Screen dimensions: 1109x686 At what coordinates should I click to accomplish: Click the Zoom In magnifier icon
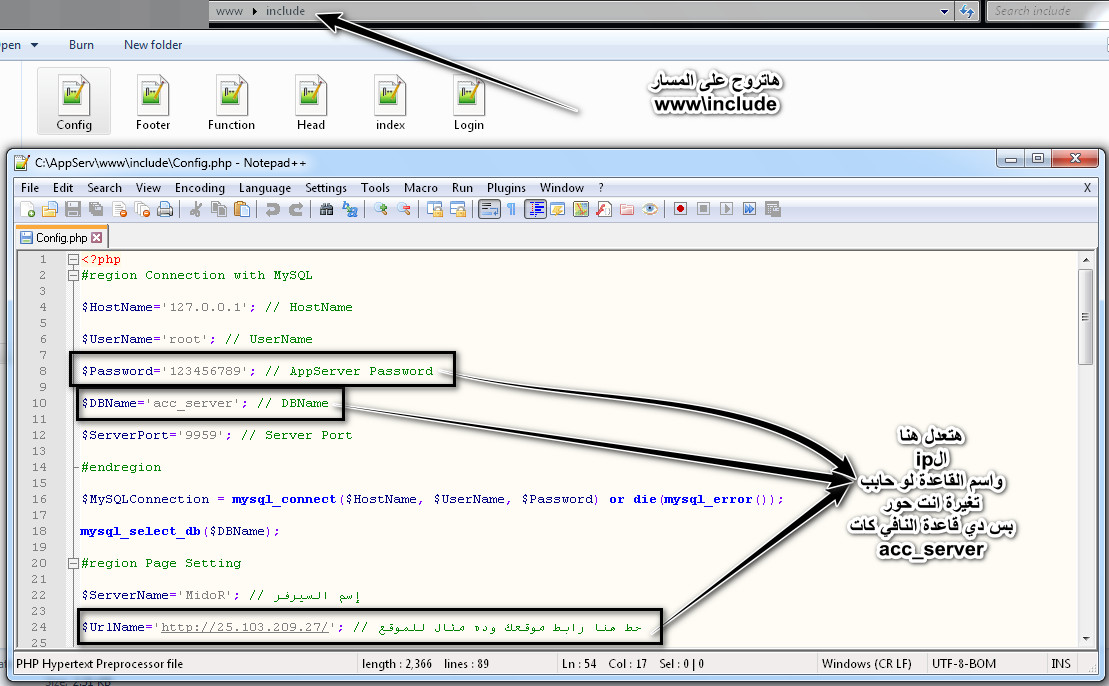[381, 209]
